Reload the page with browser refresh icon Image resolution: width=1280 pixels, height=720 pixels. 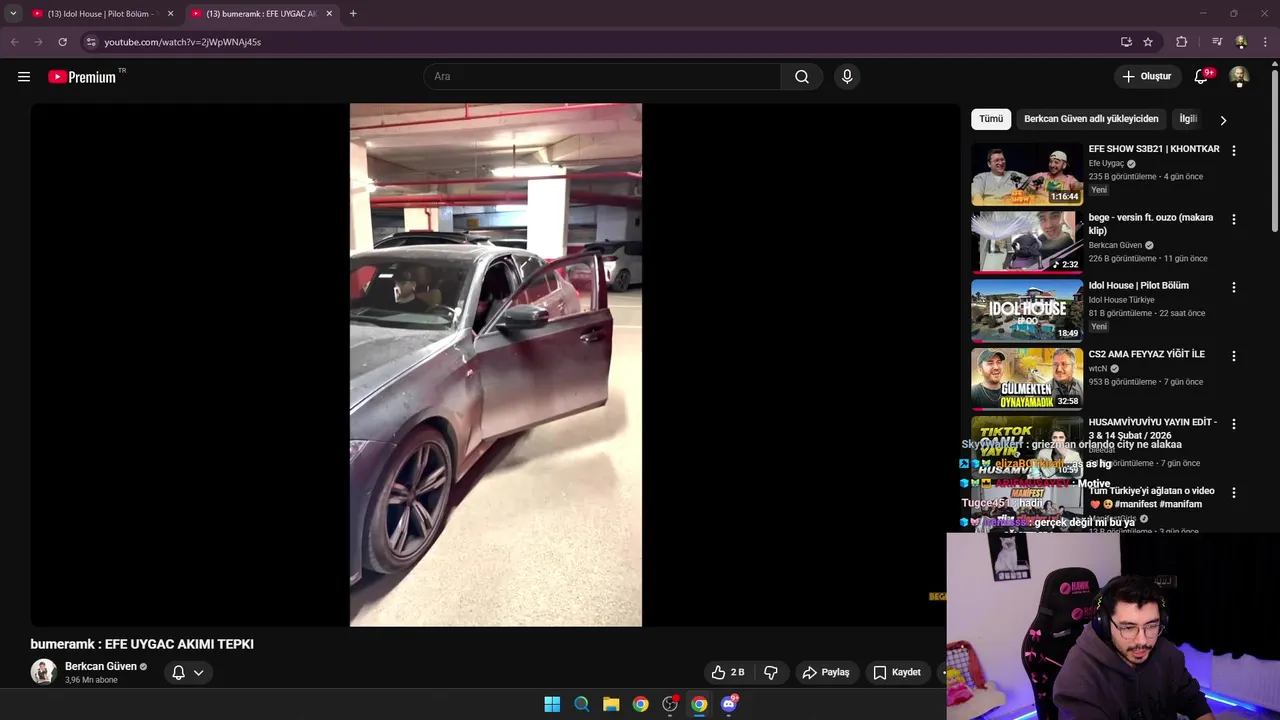(x=62, y=42)
